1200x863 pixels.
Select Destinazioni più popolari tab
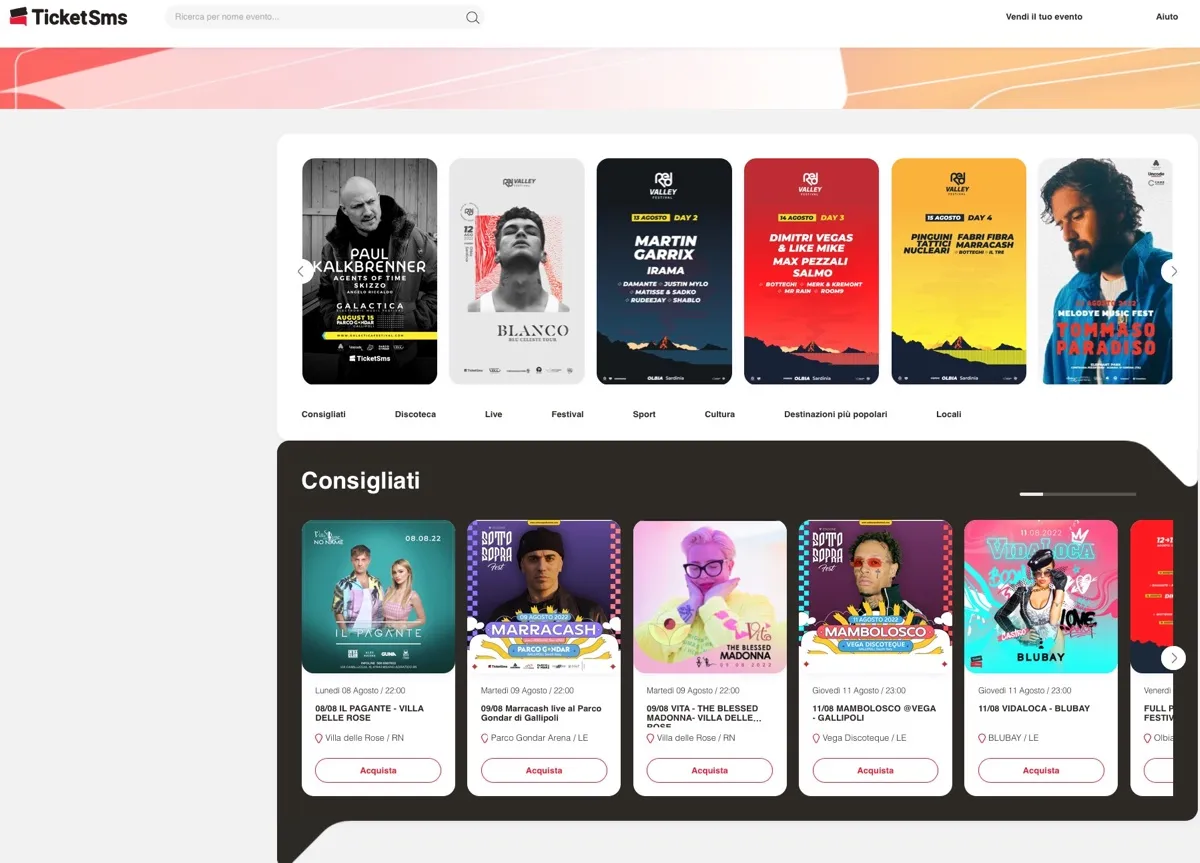tap(835, 414)
